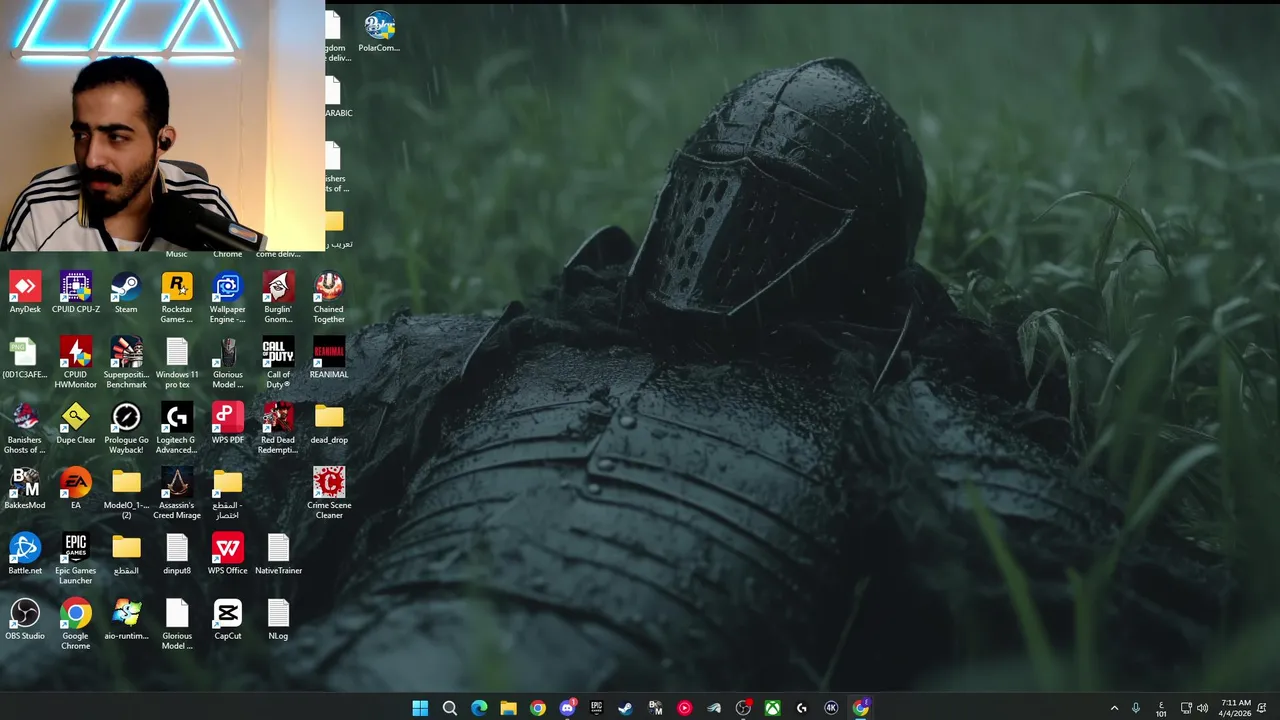
Task: Open the Windows Start menu
Action: (420, 708)
